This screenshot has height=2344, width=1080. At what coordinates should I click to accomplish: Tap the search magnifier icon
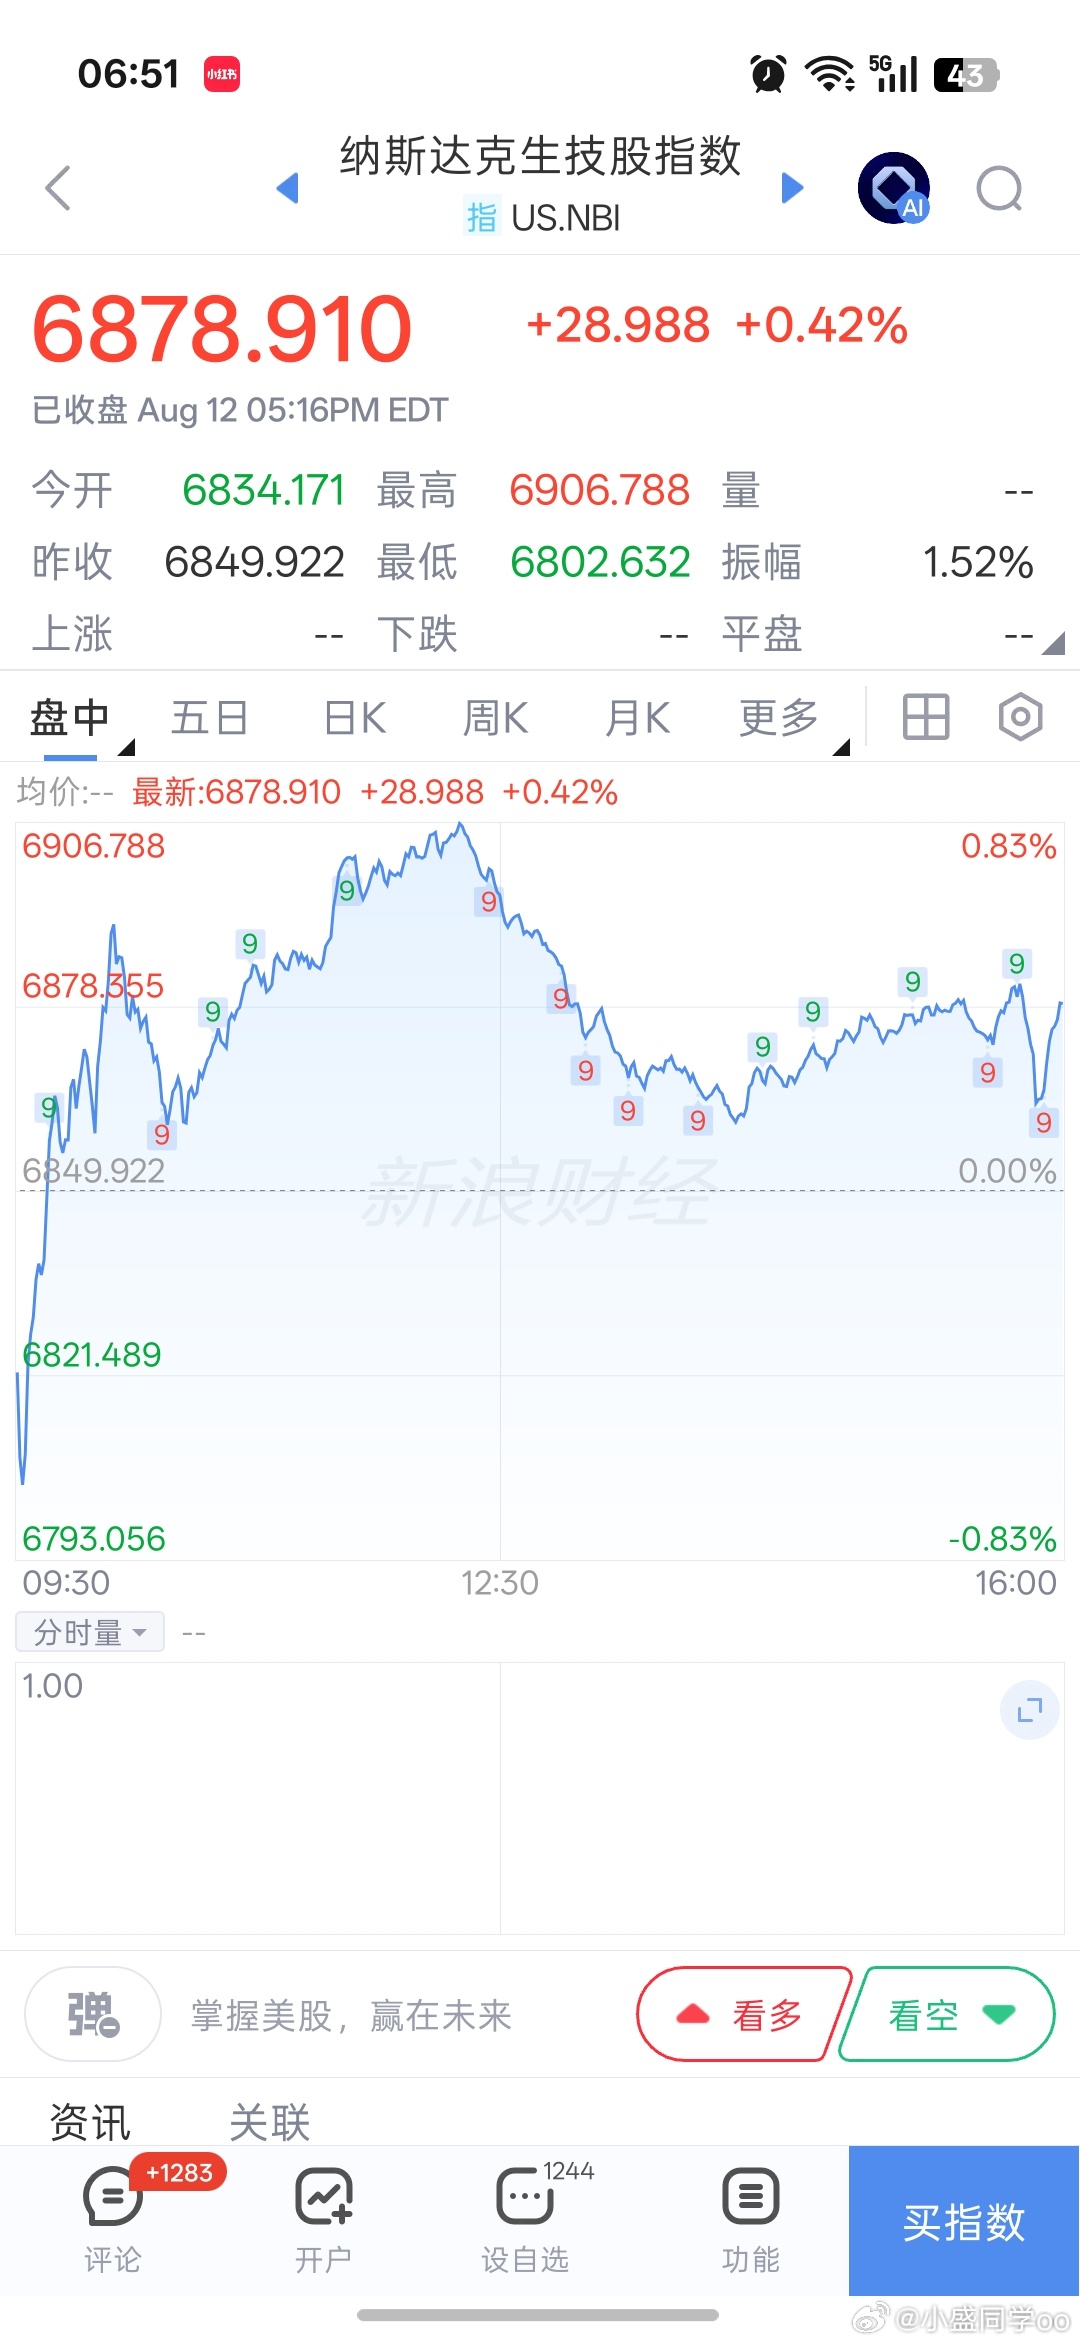[1000, 188]
